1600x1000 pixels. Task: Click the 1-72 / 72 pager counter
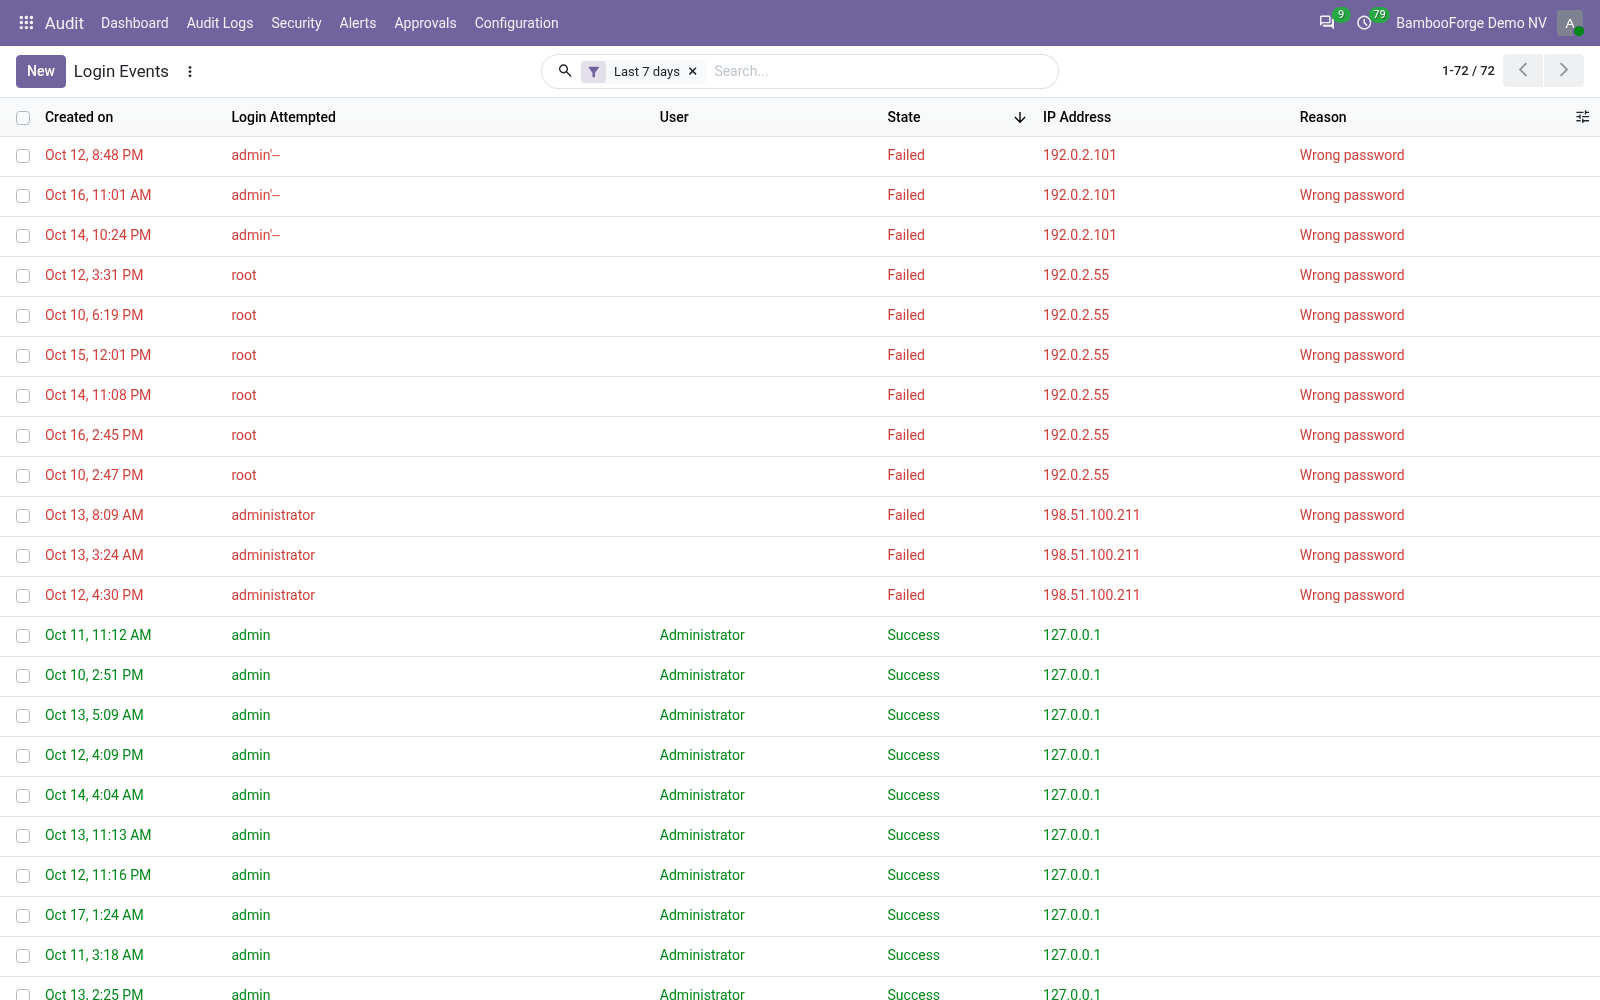1468,71
